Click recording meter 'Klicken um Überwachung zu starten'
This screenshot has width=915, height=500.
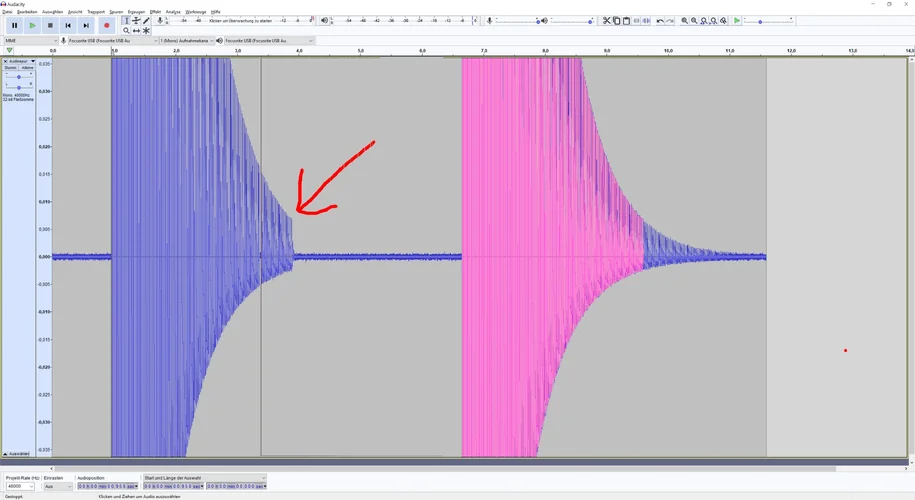pyautogui.click(x=240, y=20)
